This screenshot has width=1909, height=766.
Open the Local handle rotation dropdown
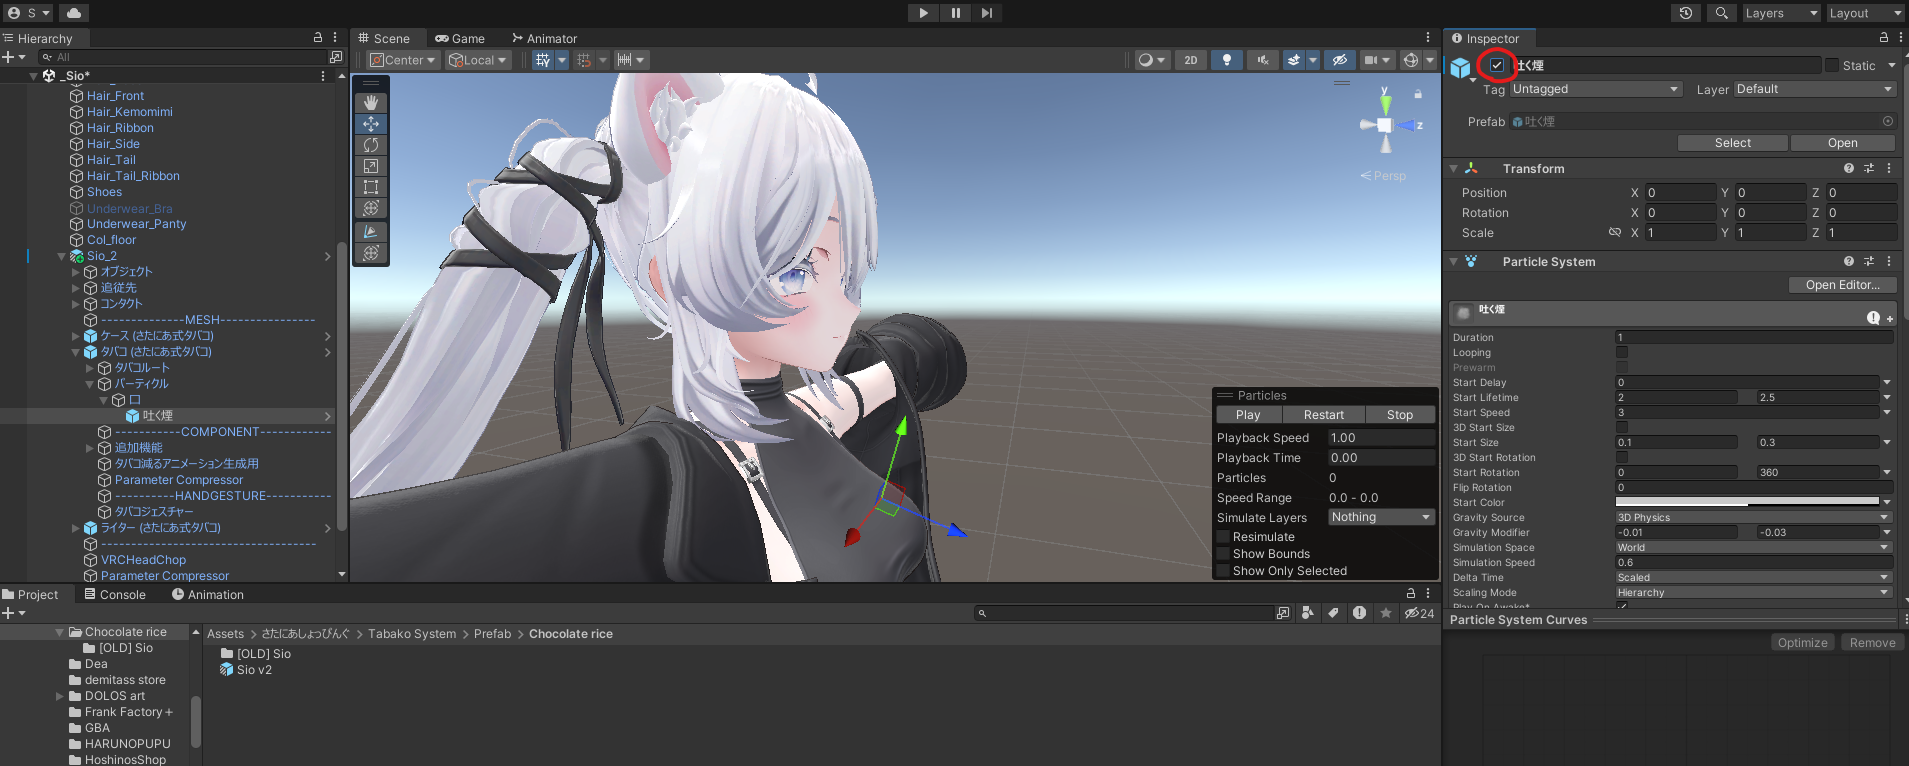pyautogui.click(x=478, y=60)
